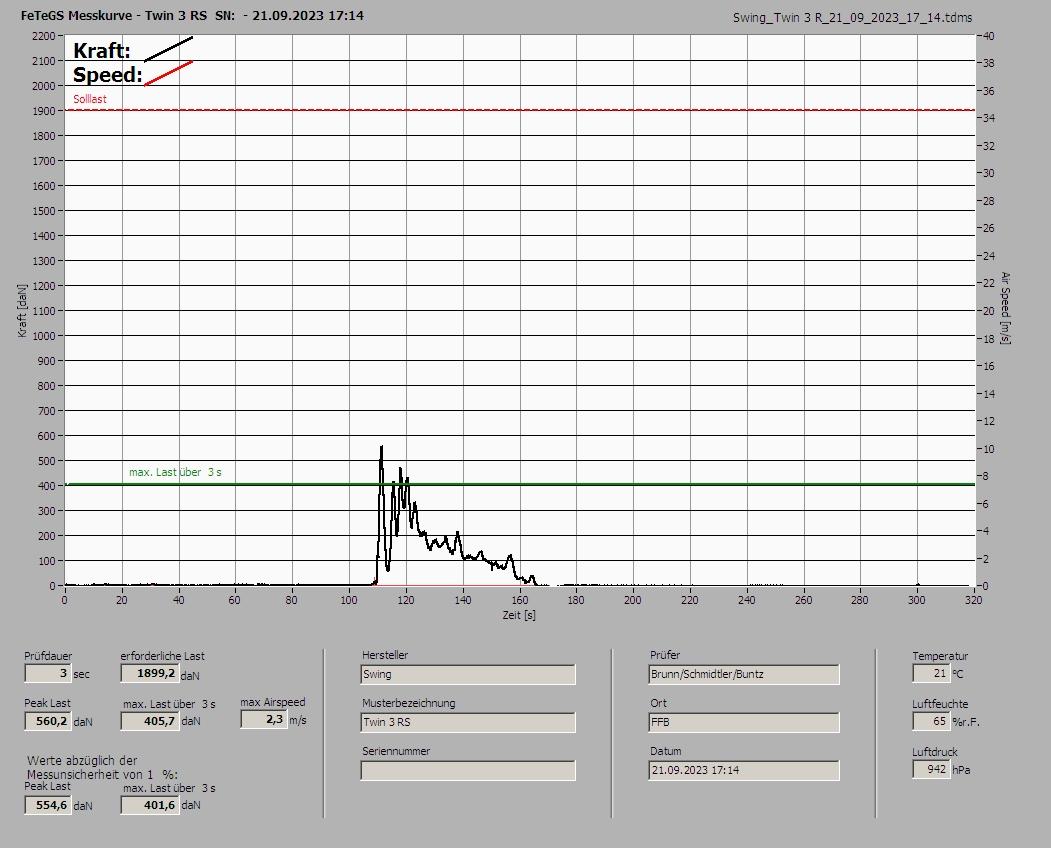Click the Hersteller label

(385, 655)
